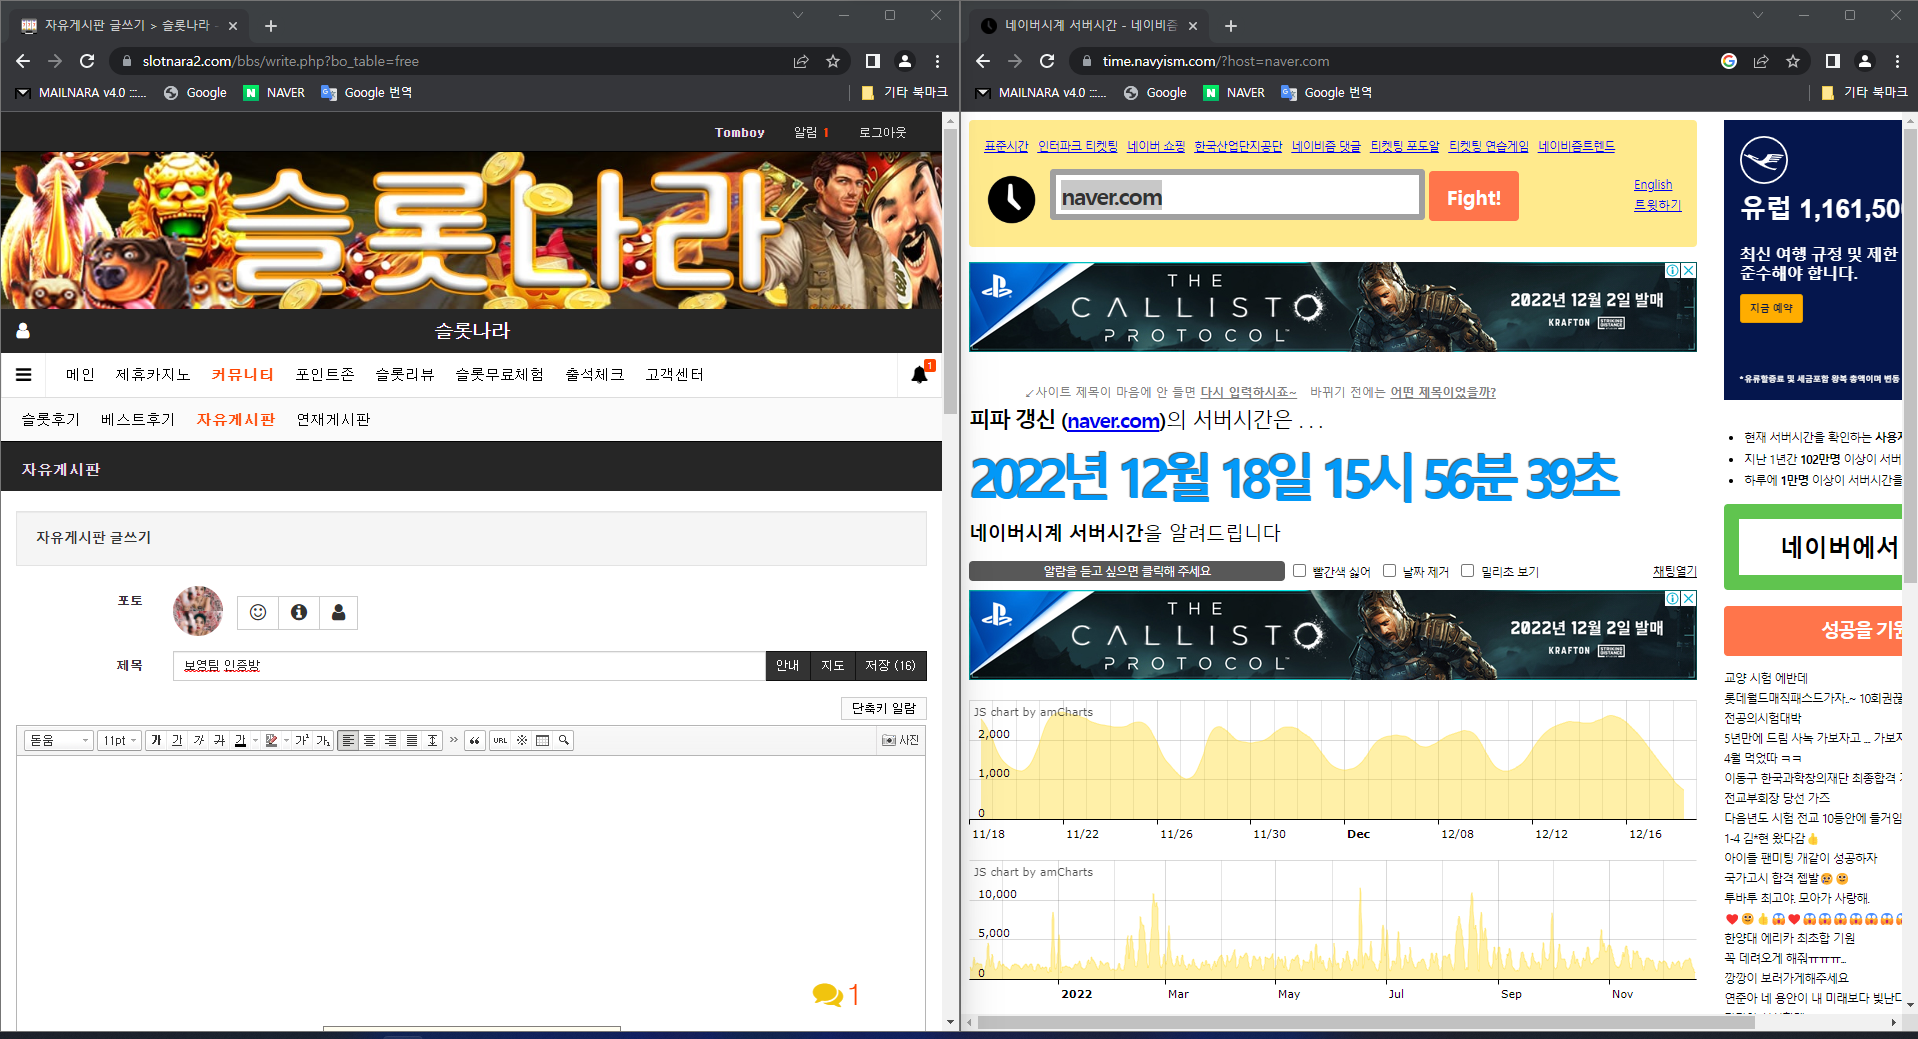Click the navyism page horizontal scrollbar
This screenshot has height=1039, width=1918.
tap(1366, 1022)
